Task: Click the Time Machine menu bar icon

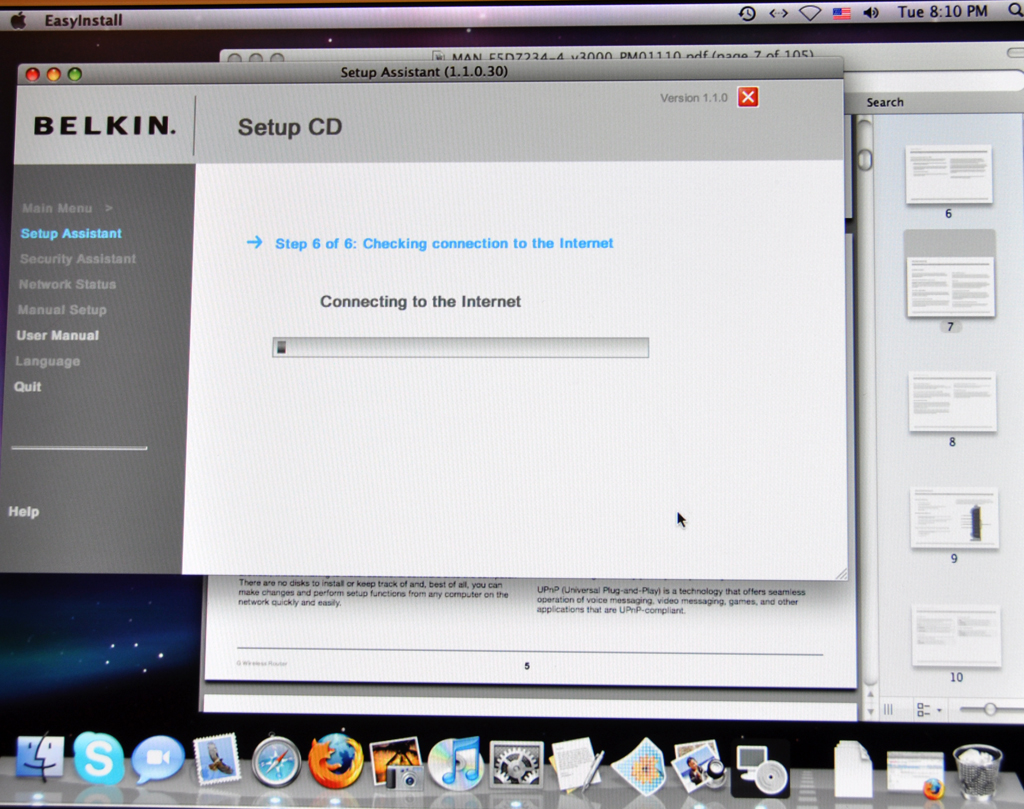Action: point(747,13)
